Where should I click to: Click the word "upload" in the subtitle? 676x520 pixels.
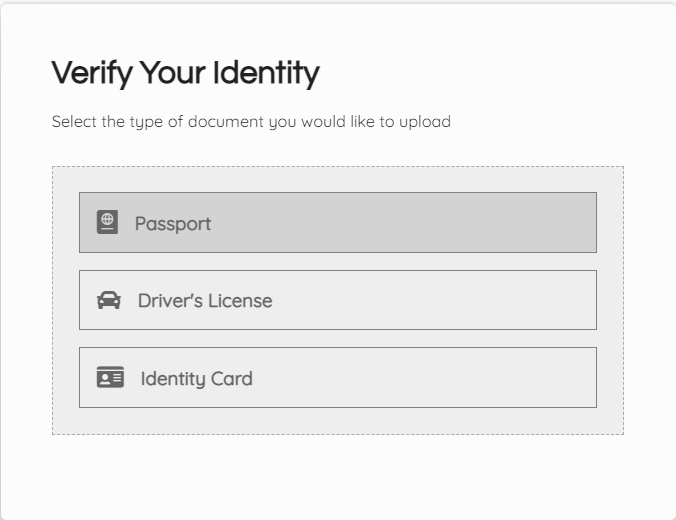coord(425,122)
